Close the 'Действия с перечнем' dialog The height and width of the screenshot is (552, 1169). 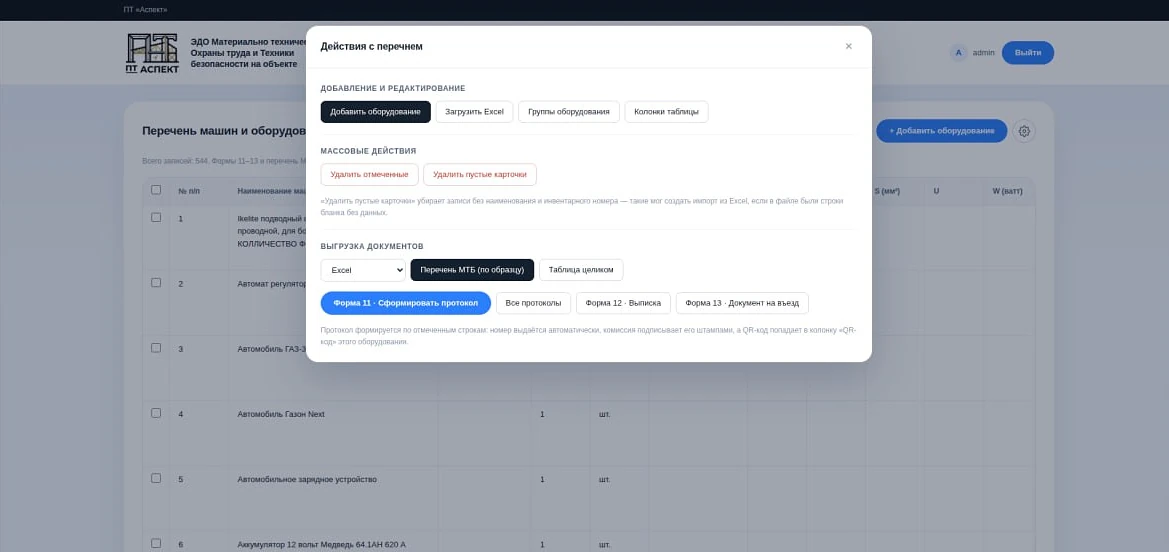point(848,46)
